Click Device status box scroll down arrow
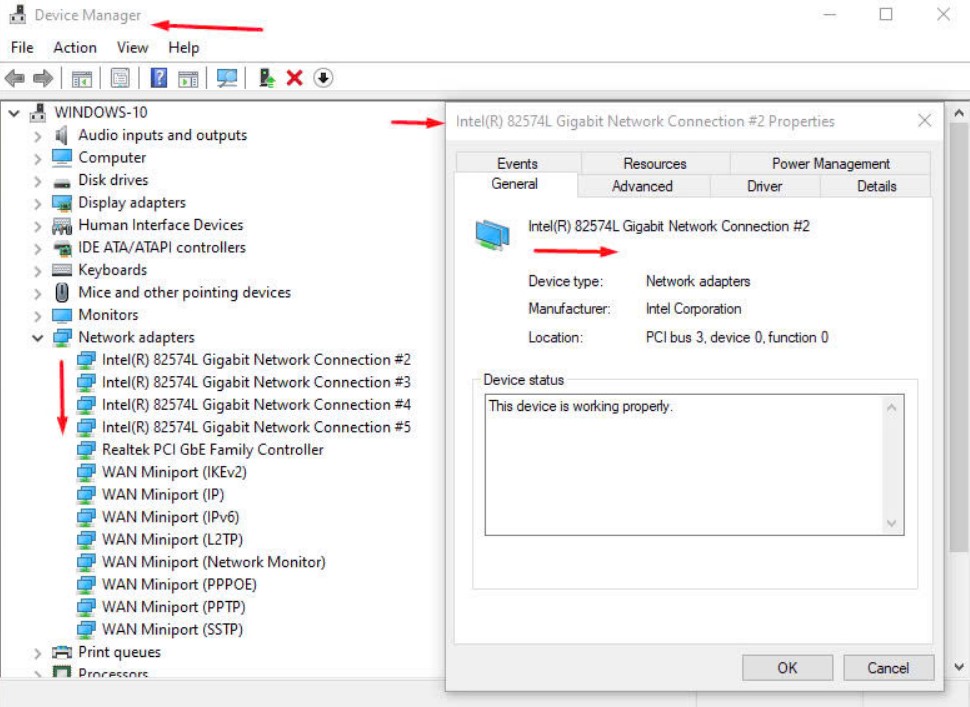Viewport: 970px width, 707px height. pos(891,523)
